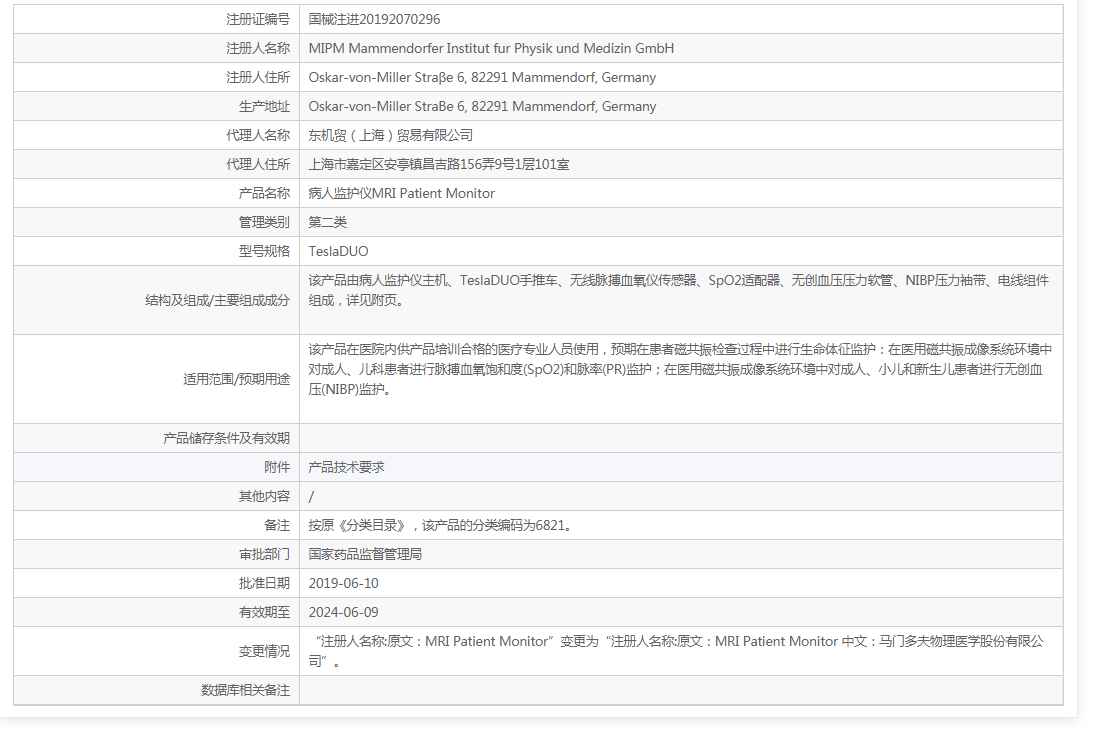Select the 代理人名称 label
1097x730 pixels.
(x=257, y=135)
